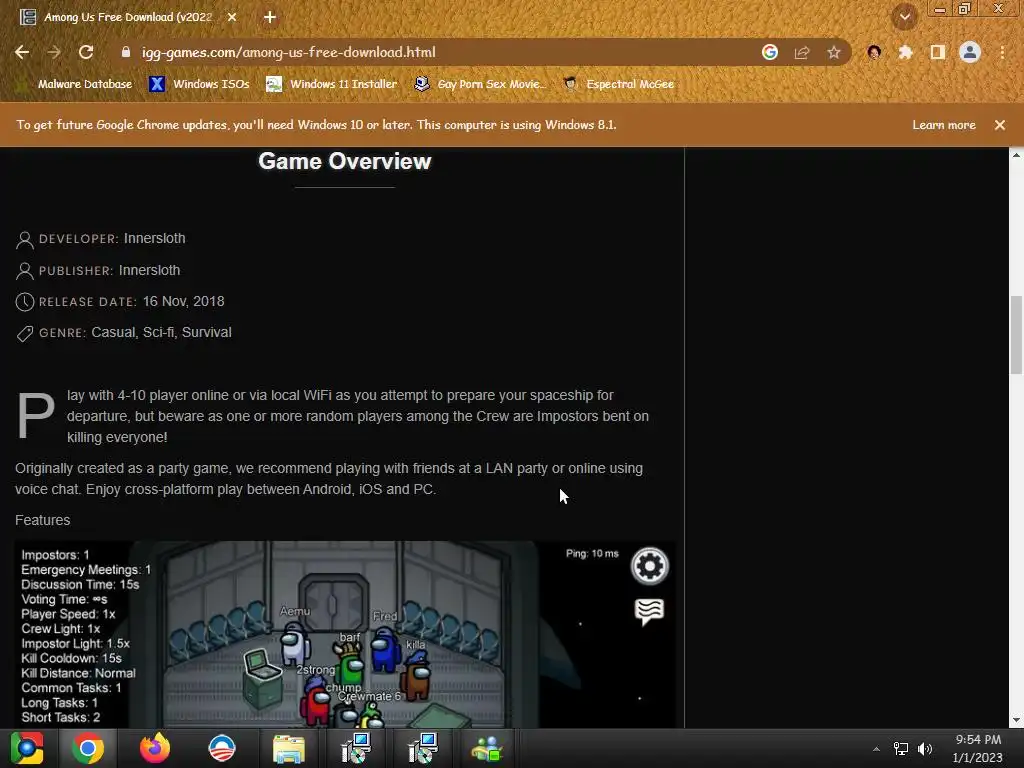Launch Firefox from the taskbar
Viewport: 1024px width, 768px height.
click(x=155, y=748)
